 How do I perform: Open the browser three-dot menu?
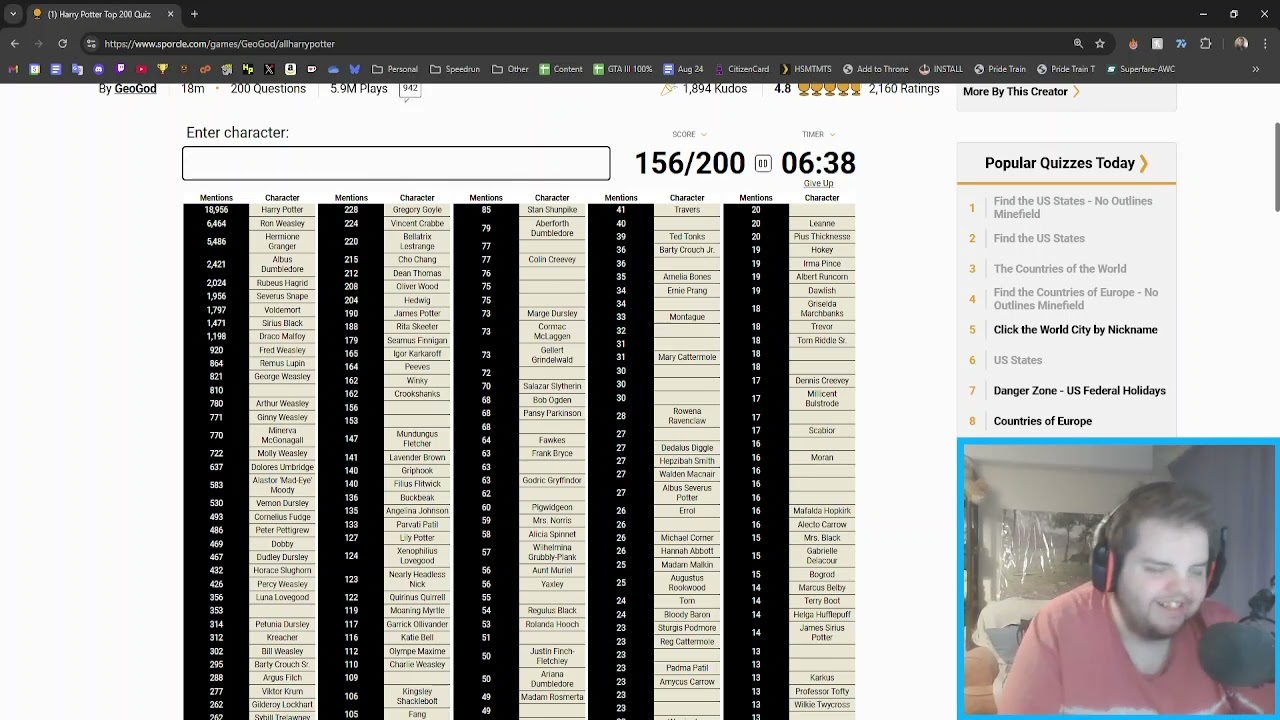(1265, 44)
